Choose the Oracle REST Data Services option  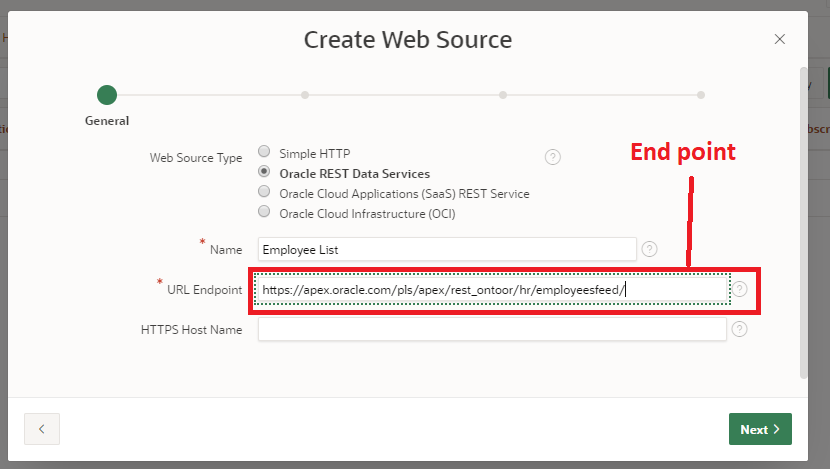[264, 172]
